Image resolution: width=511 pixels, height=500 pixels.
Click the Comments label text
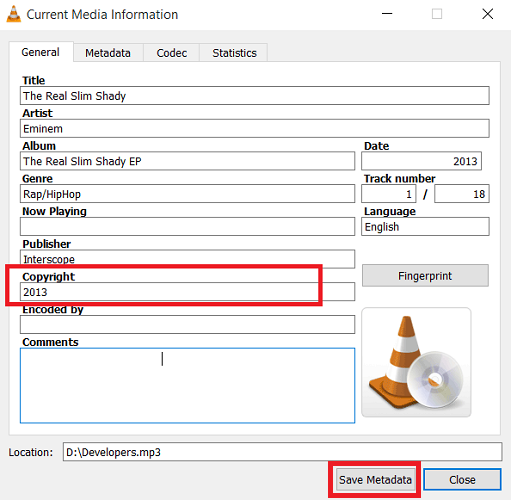[x=50, y=342]
